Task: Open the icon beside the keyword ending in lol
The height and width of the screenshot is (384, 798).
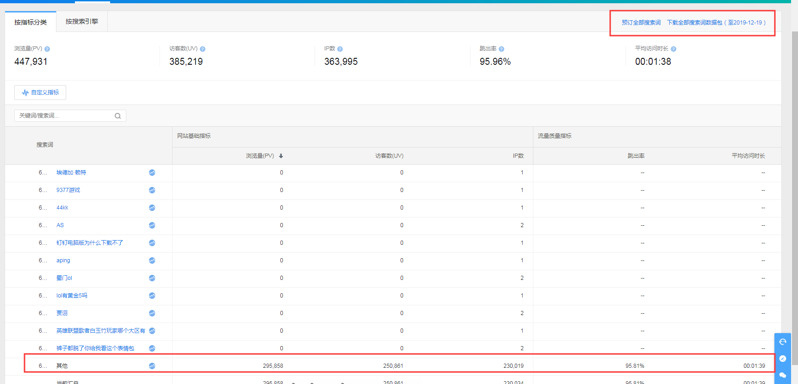Action: [152, 278]
